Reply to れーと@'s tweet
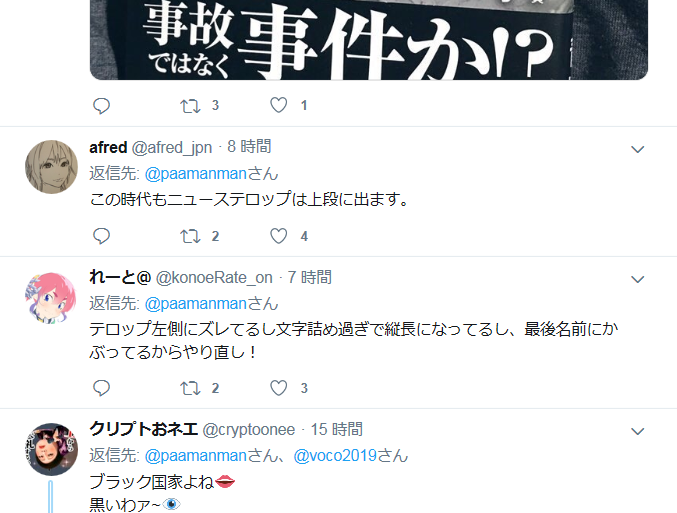The height and width of the screenshot is (513, 677). point(101,388)
